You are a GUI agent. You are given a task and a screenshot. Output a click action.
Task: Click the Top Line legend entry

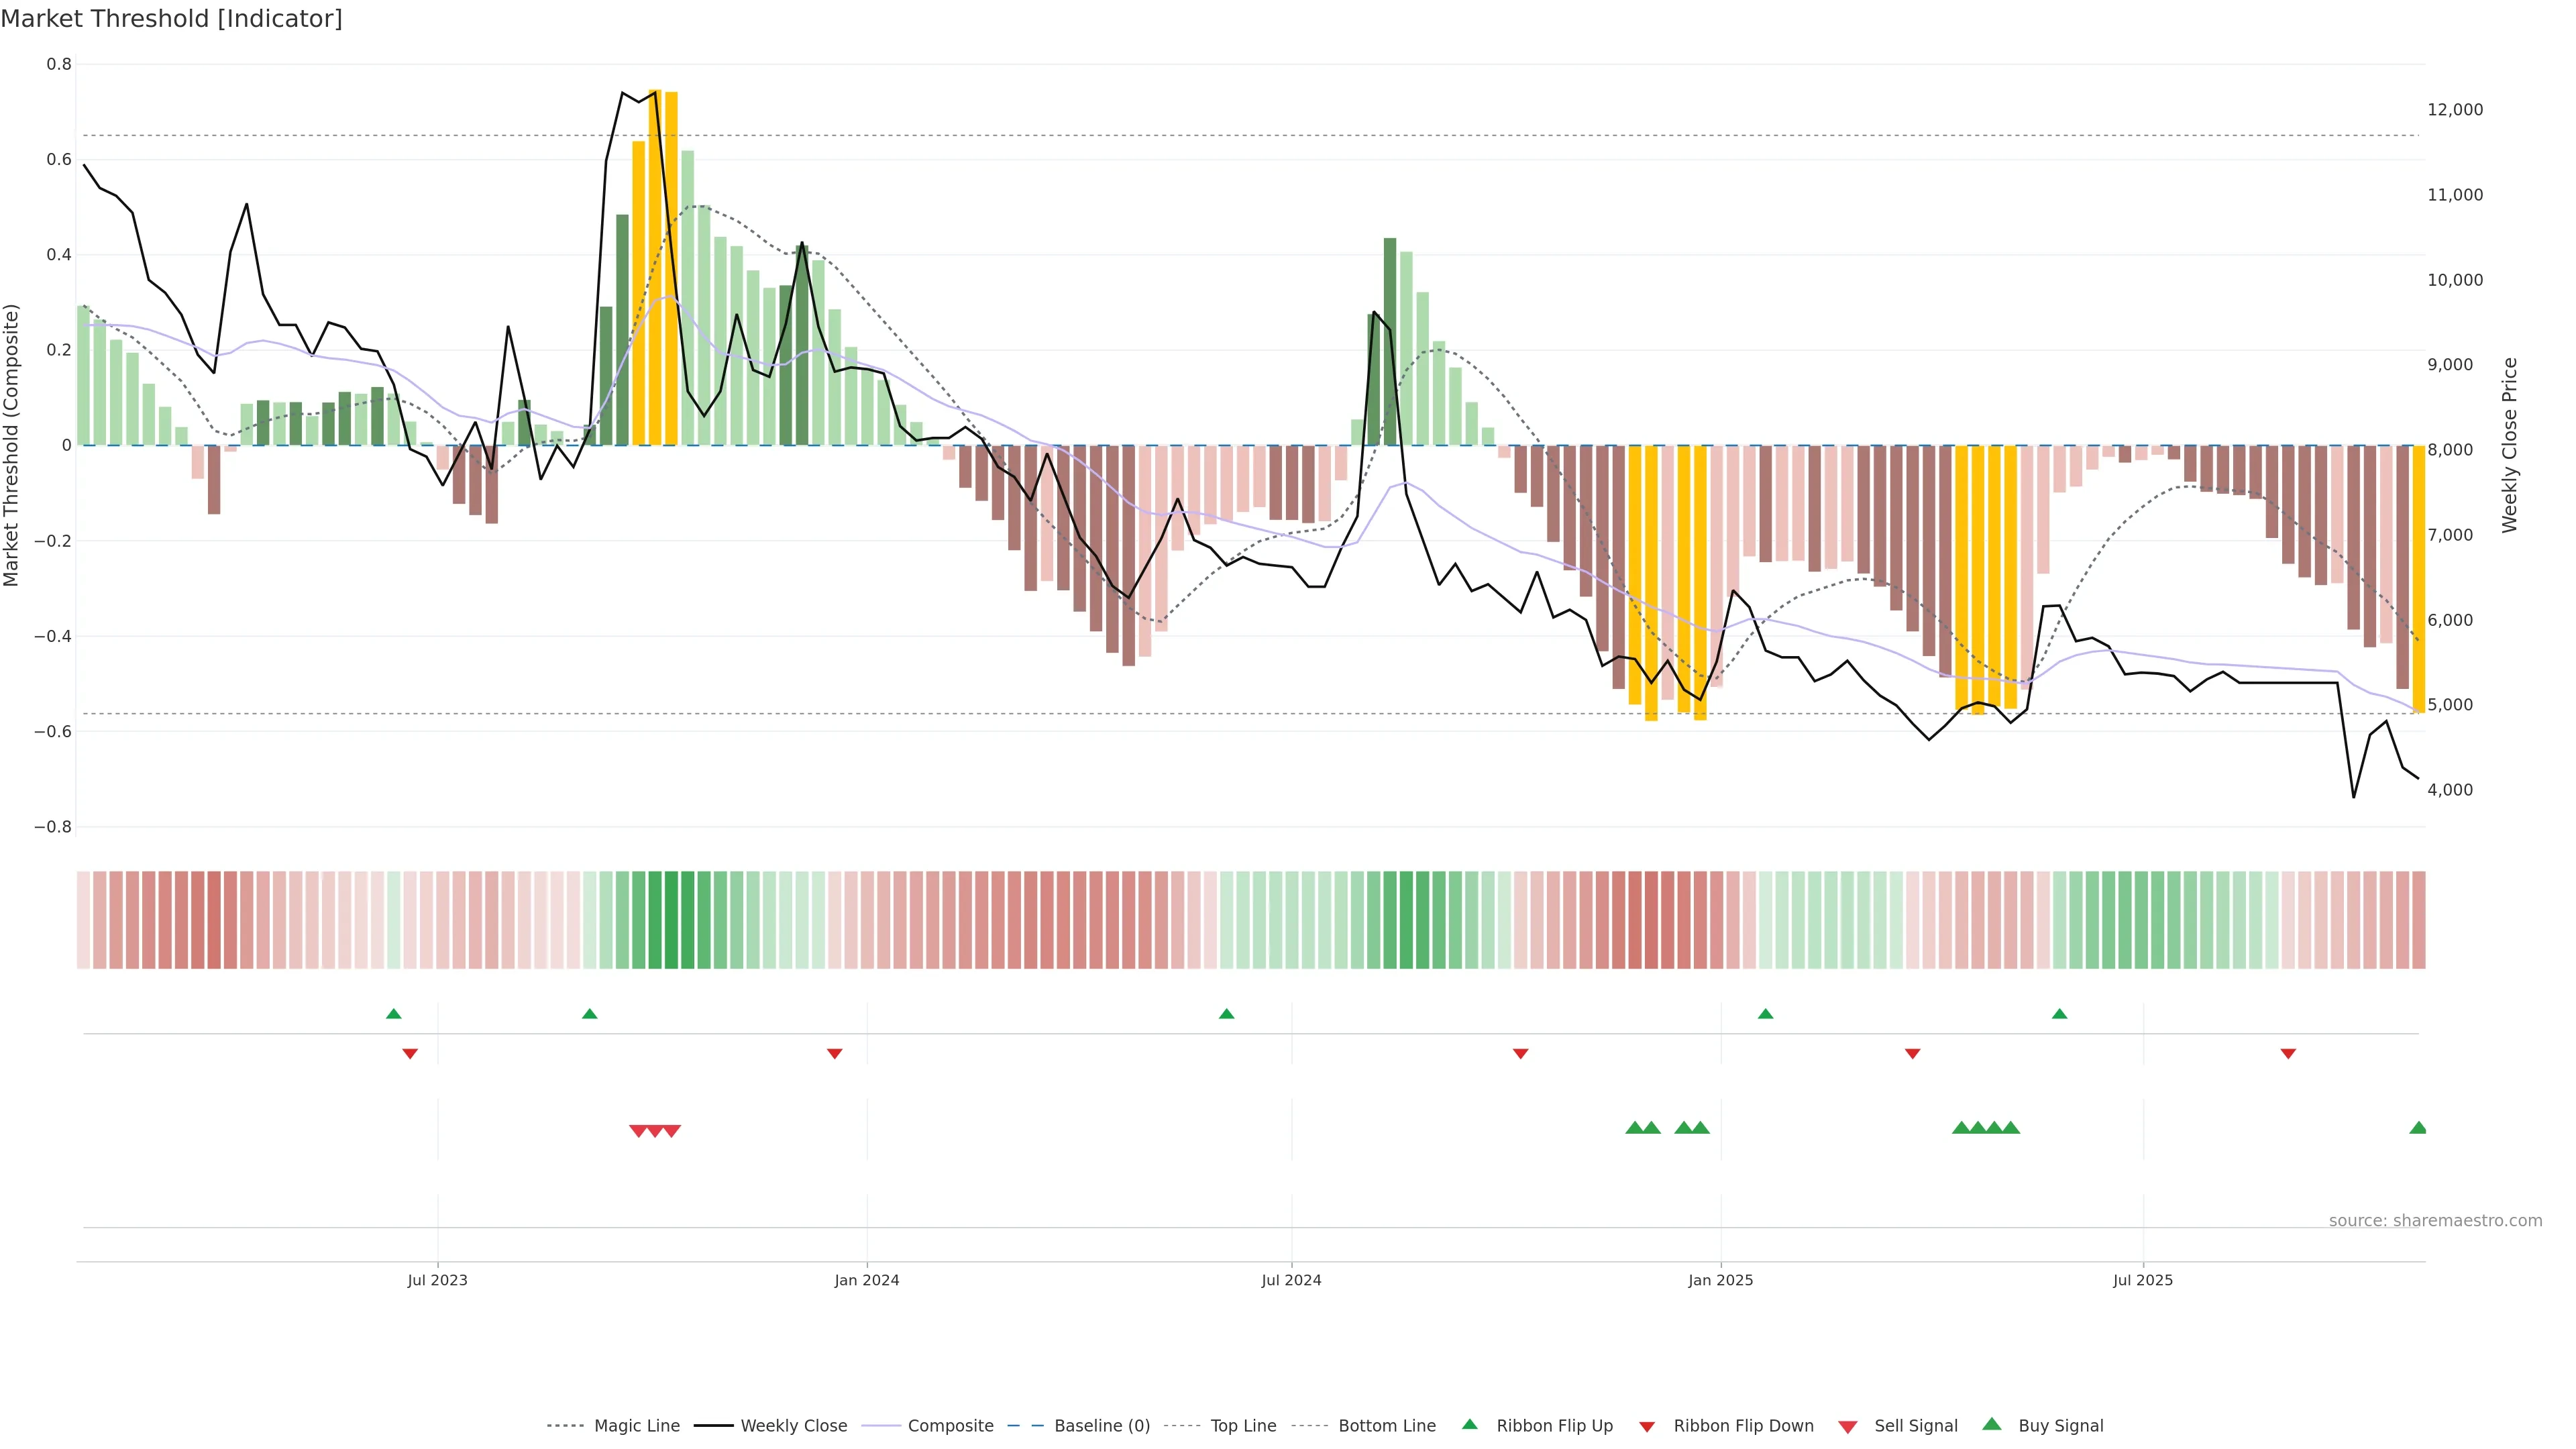[1243, 1426]
